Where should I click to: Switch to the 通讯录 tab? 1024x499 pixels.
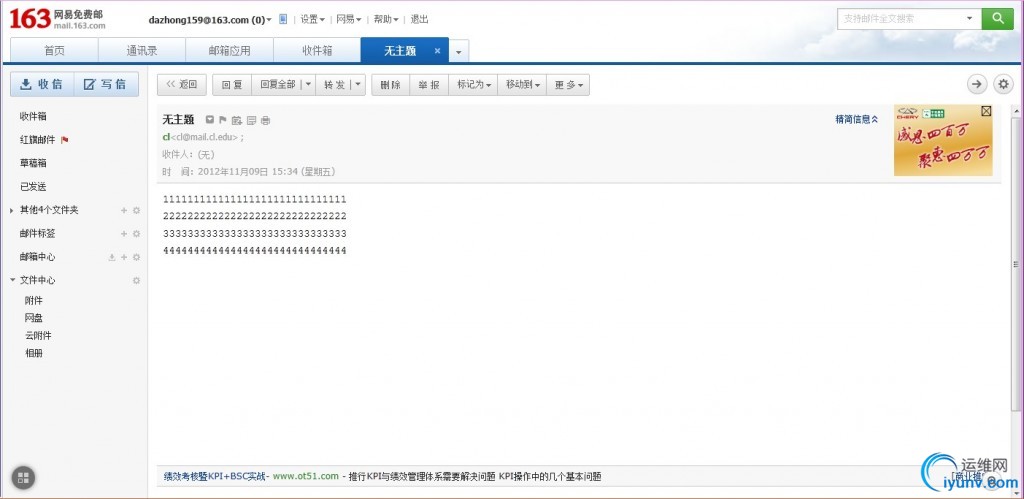[x=142, y=51]
